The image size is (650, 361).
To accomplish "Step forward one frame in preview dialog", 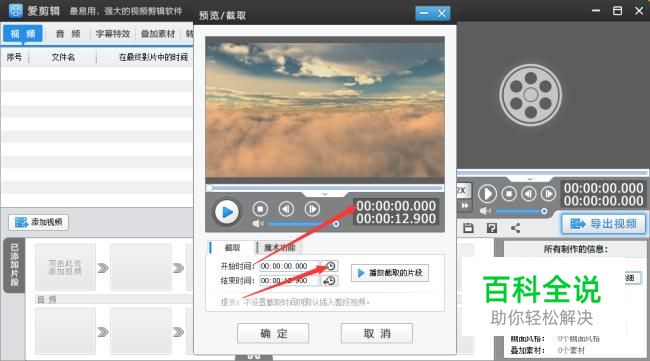I will 312,209.
